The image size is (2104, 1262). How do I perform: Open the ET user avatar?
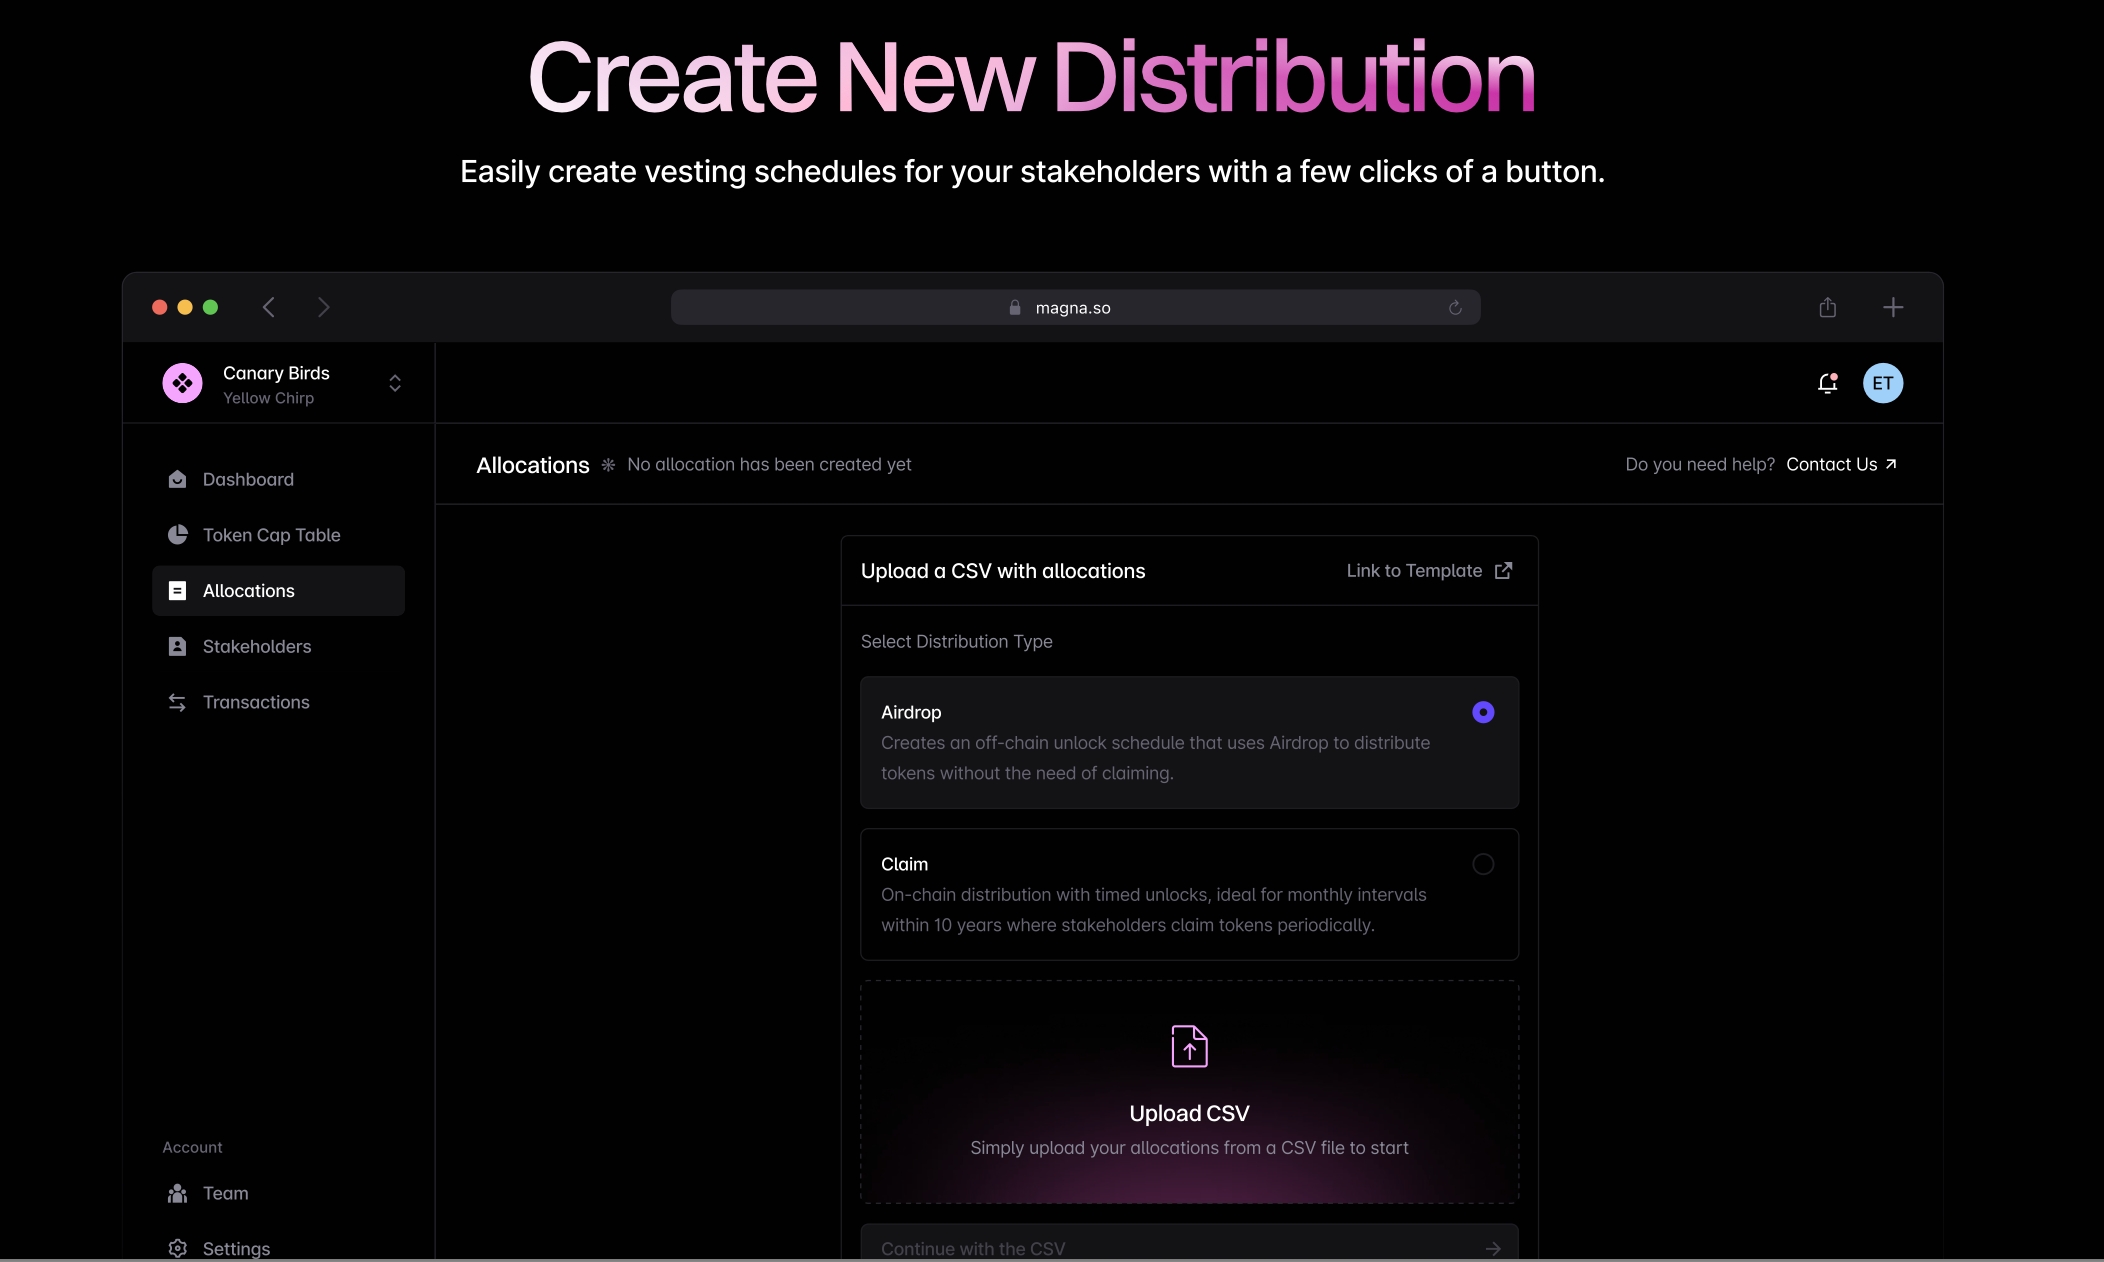point(1882,383)
